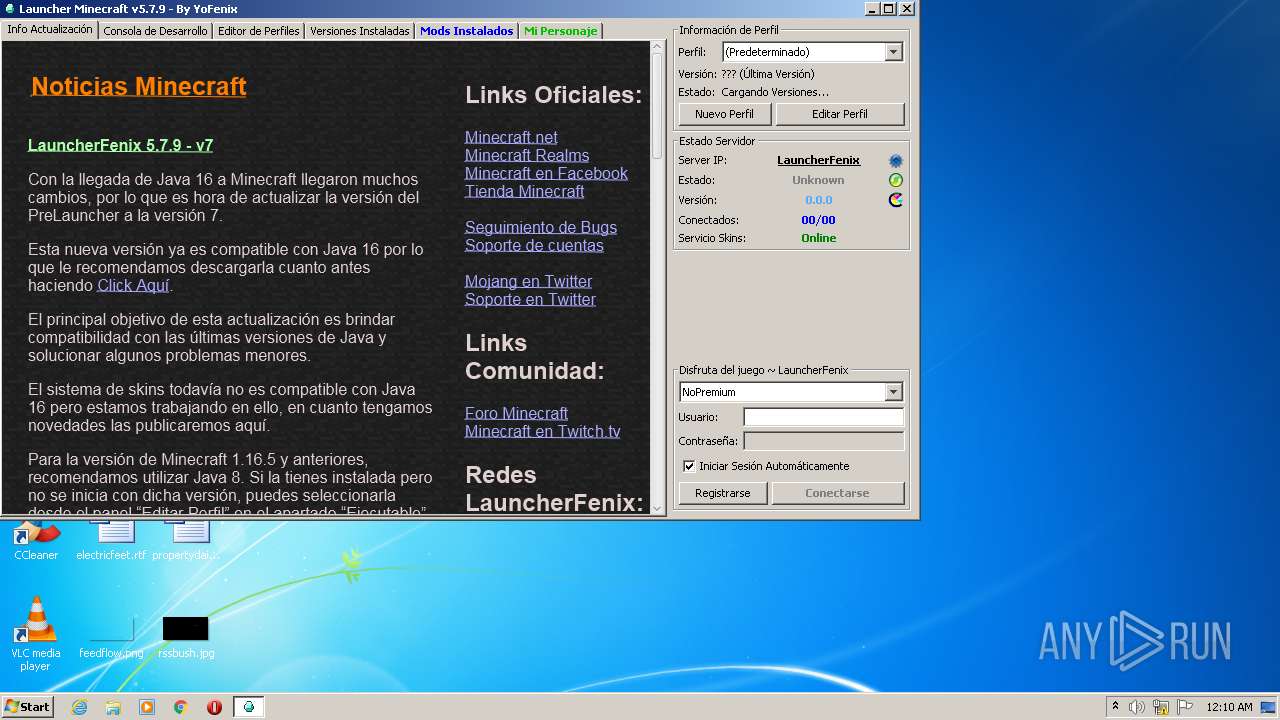This screenshot has width=1280, height=720.
Task: Click the network icon in system tray
Action: 1161,707
